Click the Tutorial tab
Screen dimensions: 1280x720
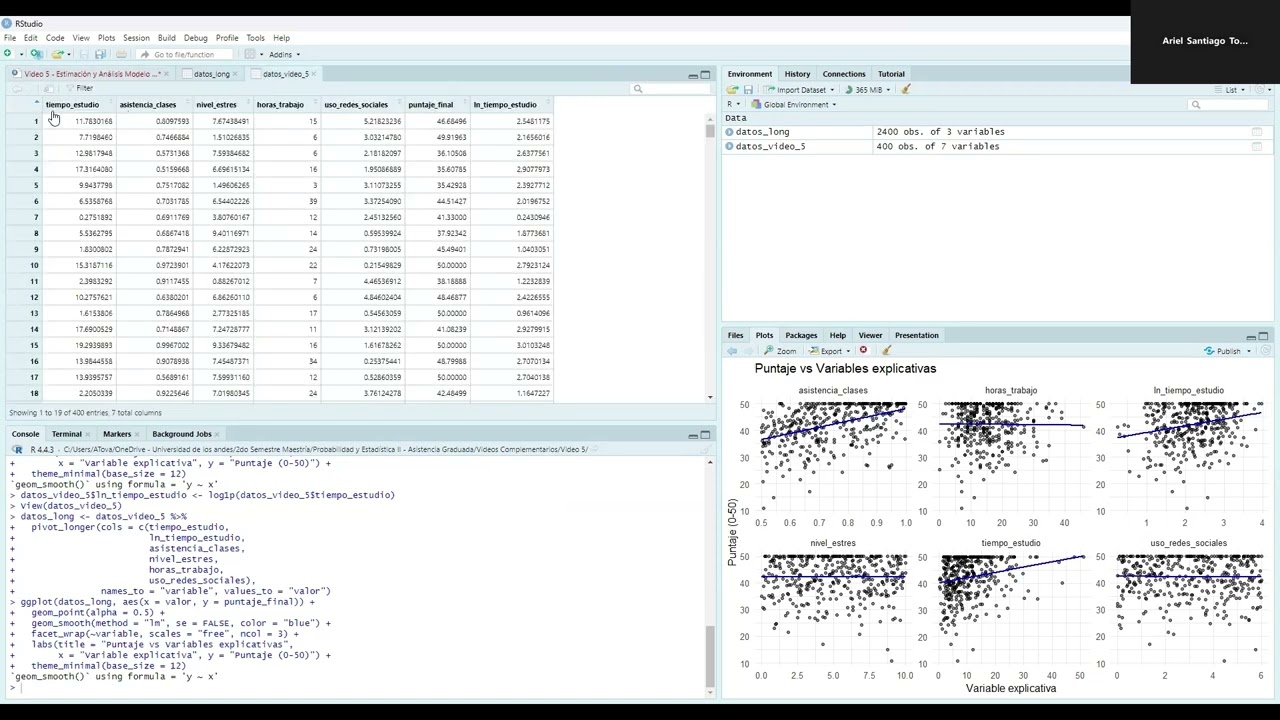[x=891, y=74]
